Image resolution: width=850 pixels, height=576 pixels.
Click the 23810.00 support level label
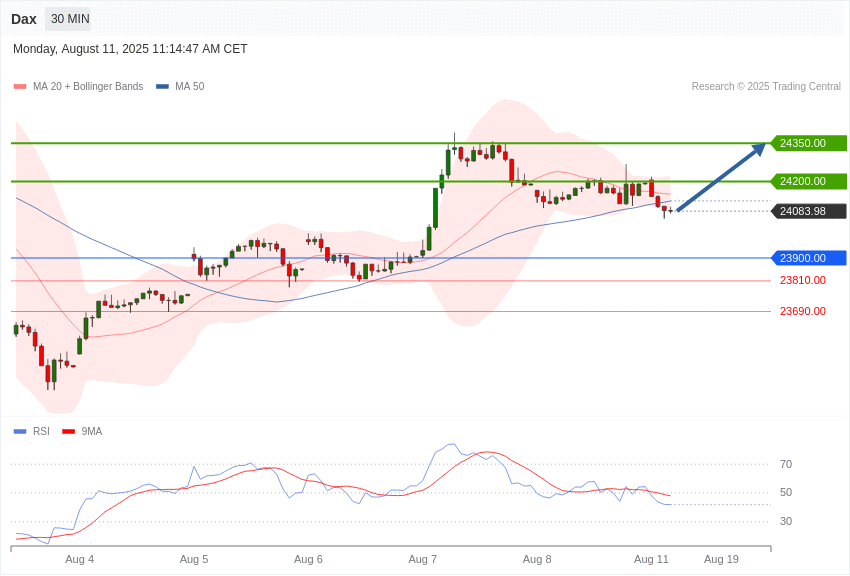(x=803, y=281)
